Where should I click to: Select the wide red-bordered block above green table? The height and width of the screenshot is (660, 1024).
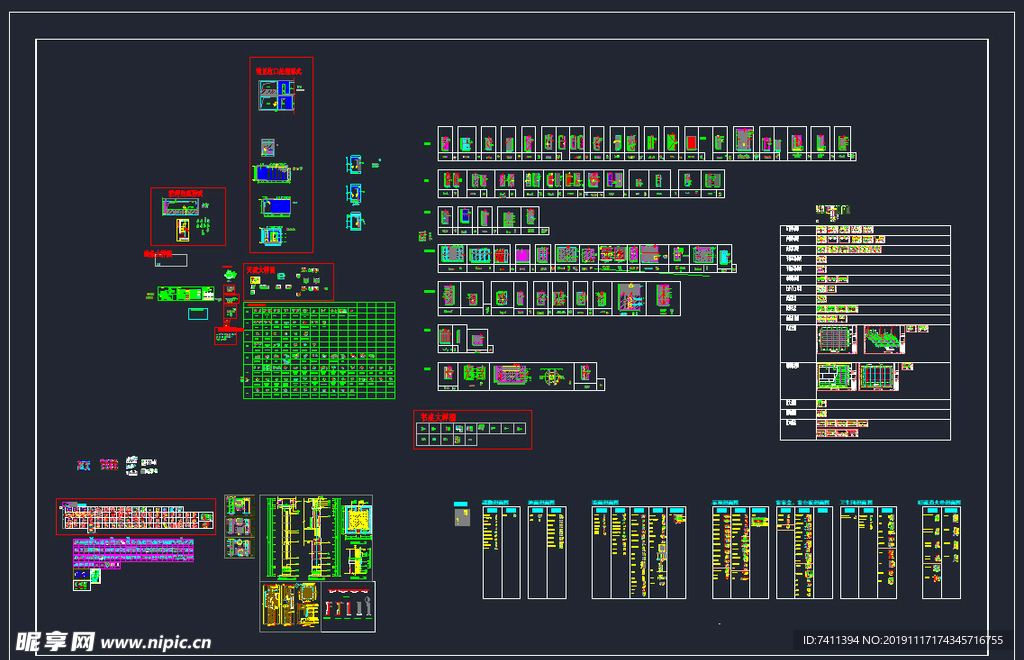point(289,282)
